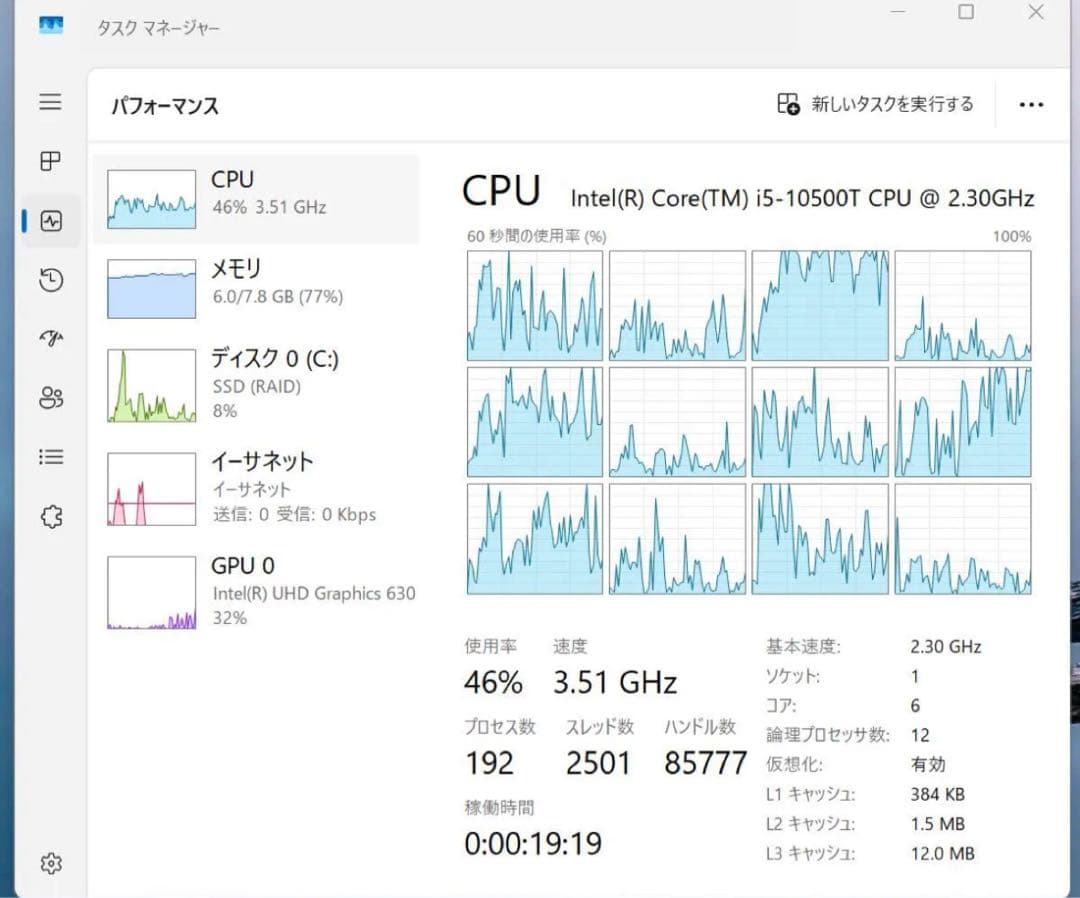
Task: Open Task Manager settings
Action: tap(50, 863)
